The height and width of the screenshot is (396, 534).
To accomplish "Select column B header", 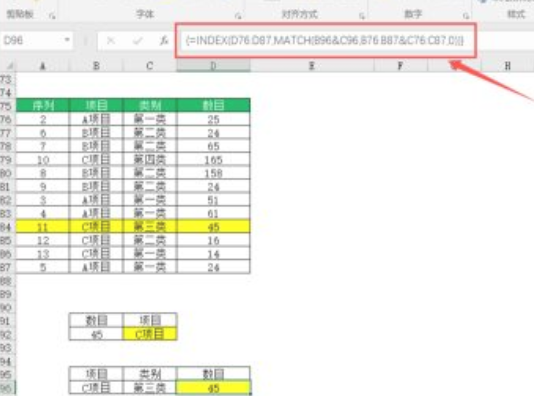I will [96, 66].
